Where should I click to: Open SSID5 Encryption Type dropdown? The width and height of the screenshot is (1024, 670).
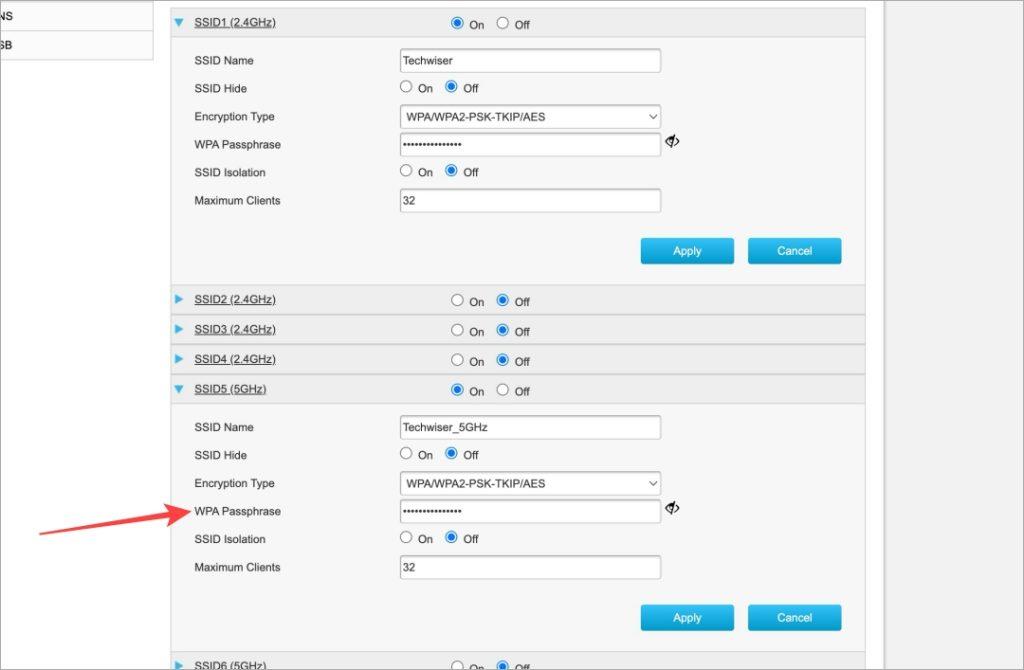(530, 483)
